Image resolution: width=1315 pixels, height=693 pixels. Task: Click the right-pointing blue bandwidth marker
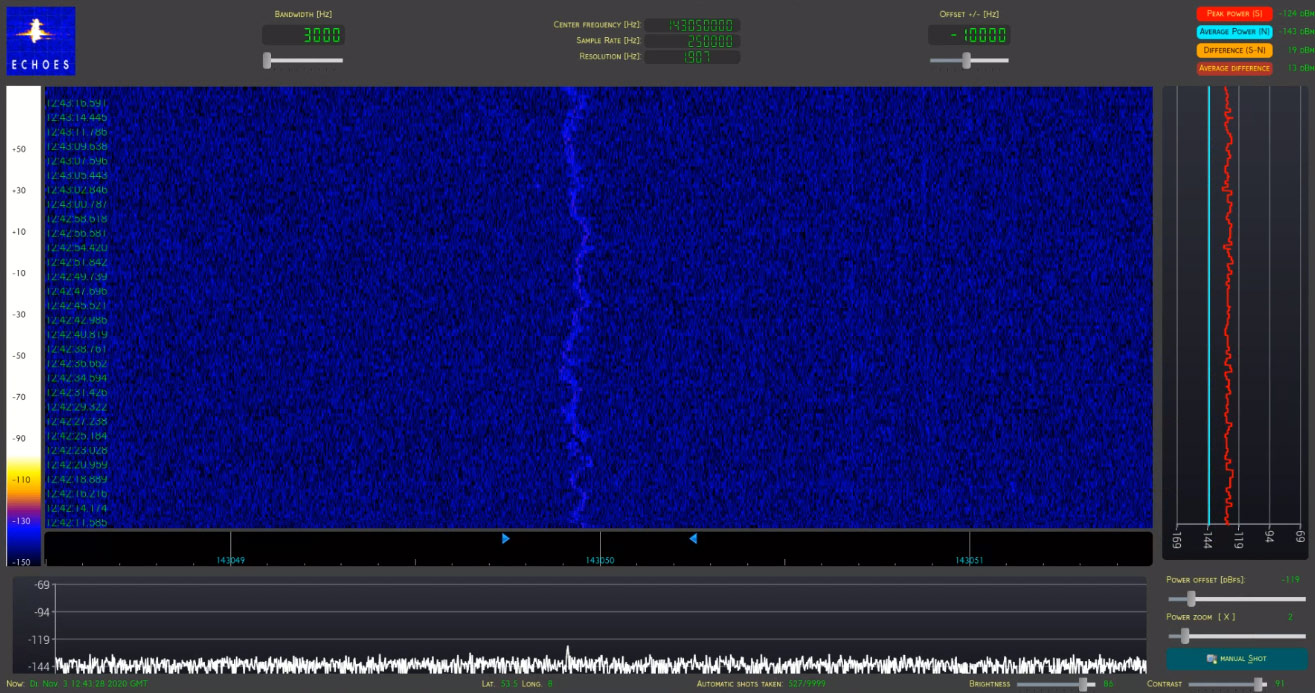click(506, 539)
